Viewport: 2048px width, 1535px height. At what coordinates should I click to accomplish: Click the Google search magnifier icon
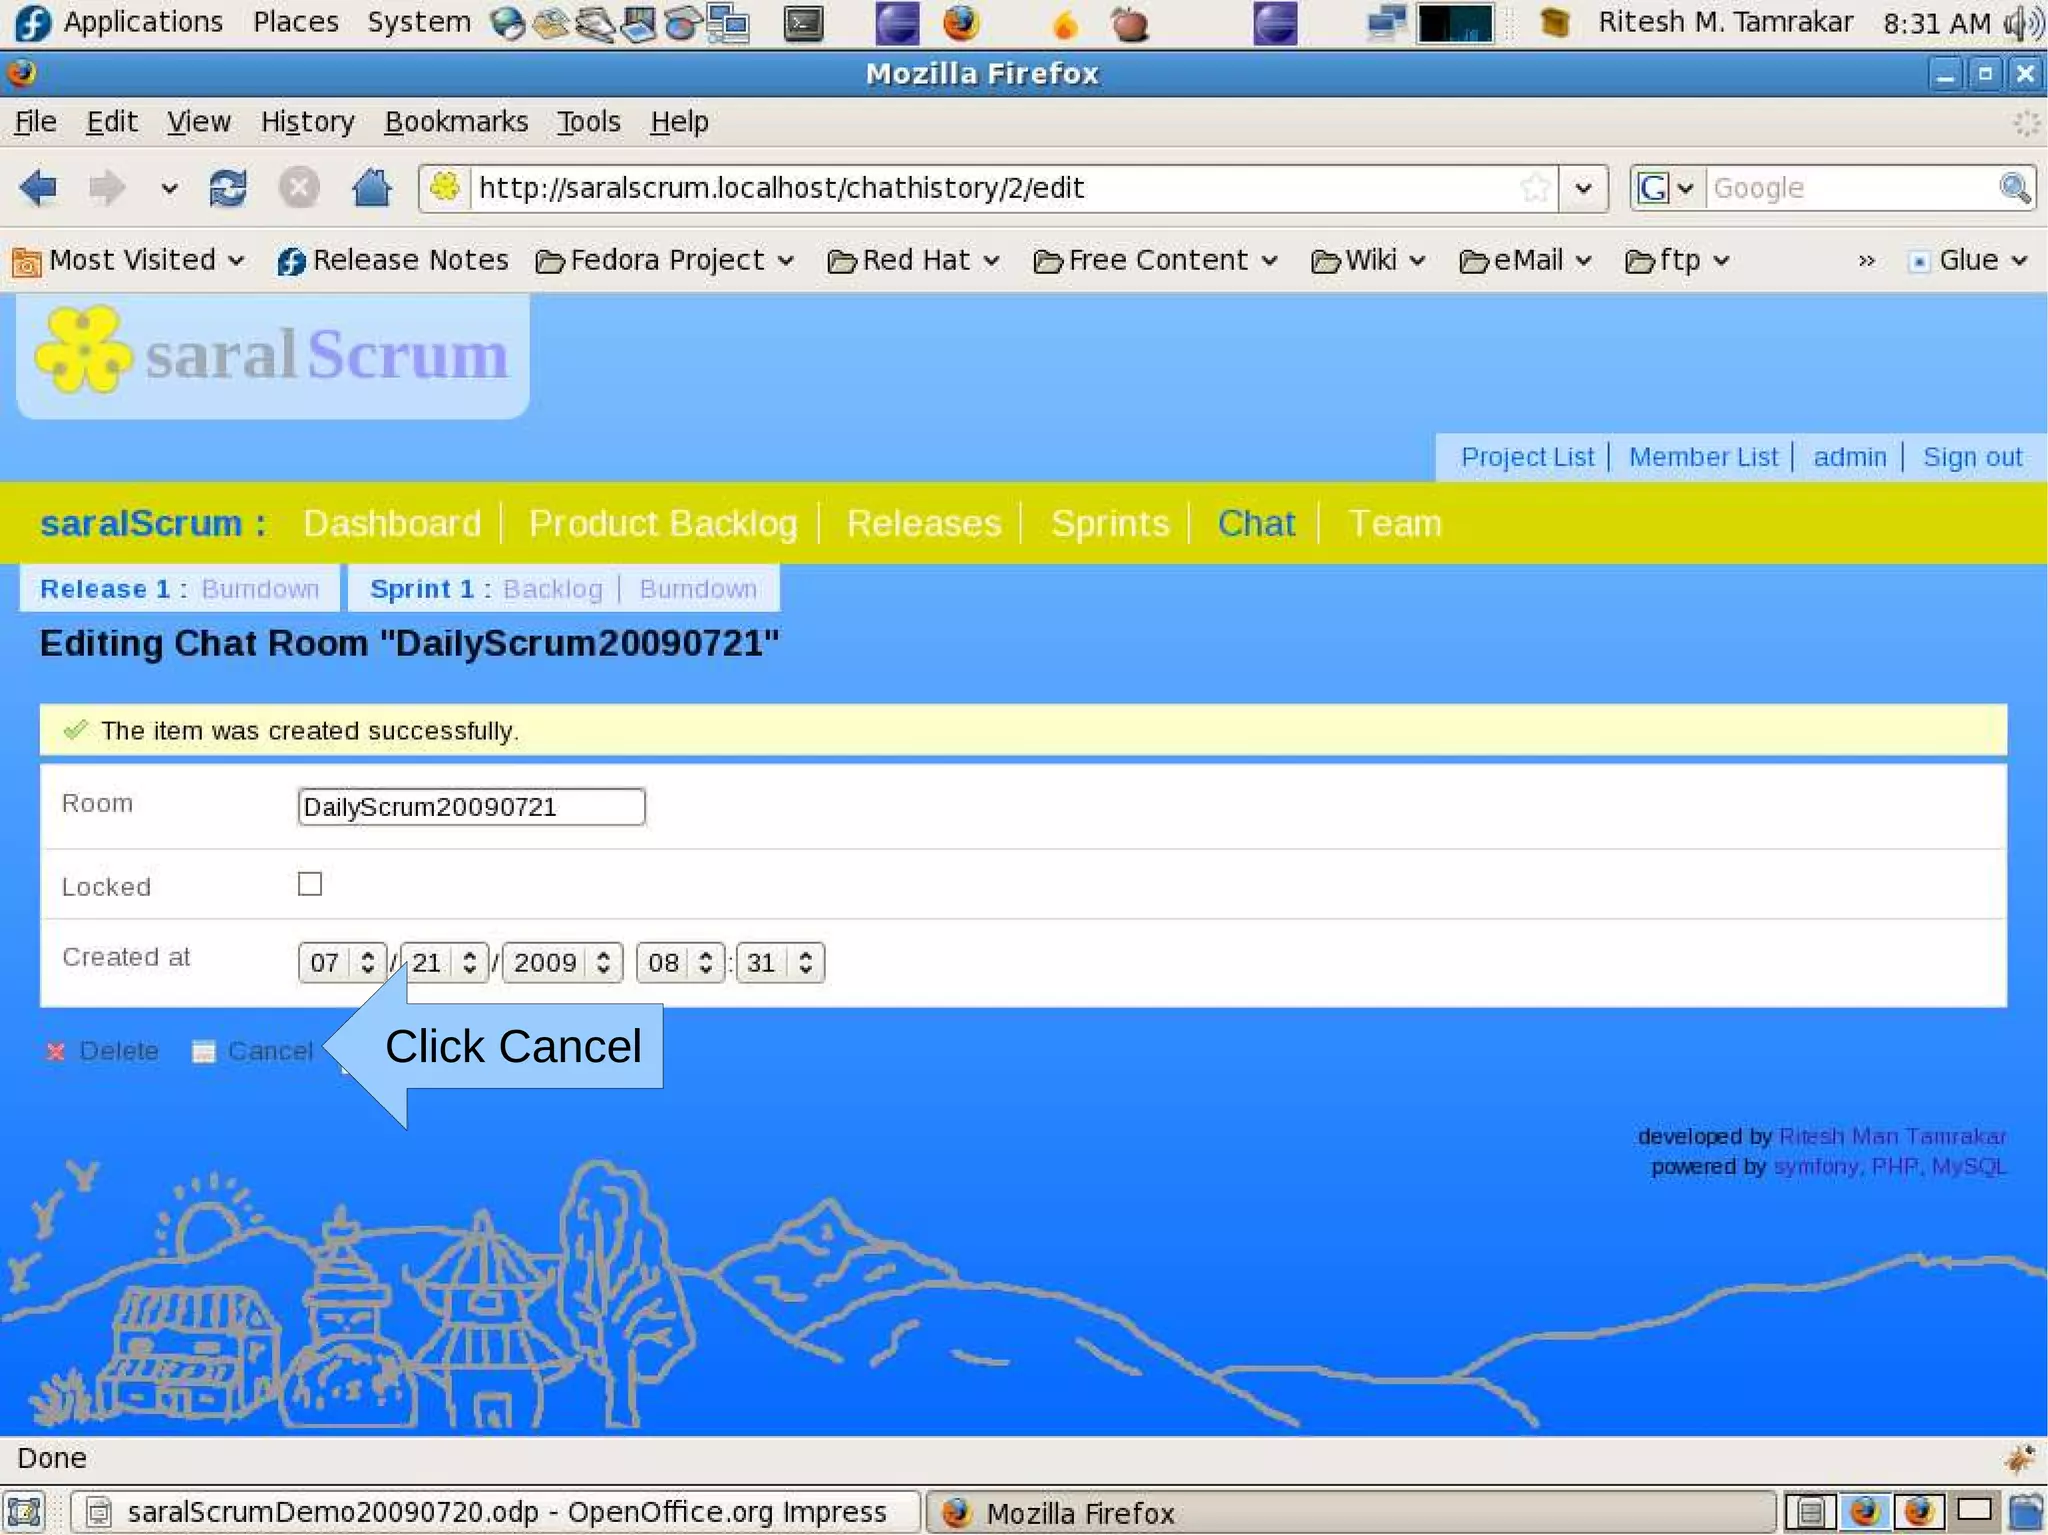2014,188
